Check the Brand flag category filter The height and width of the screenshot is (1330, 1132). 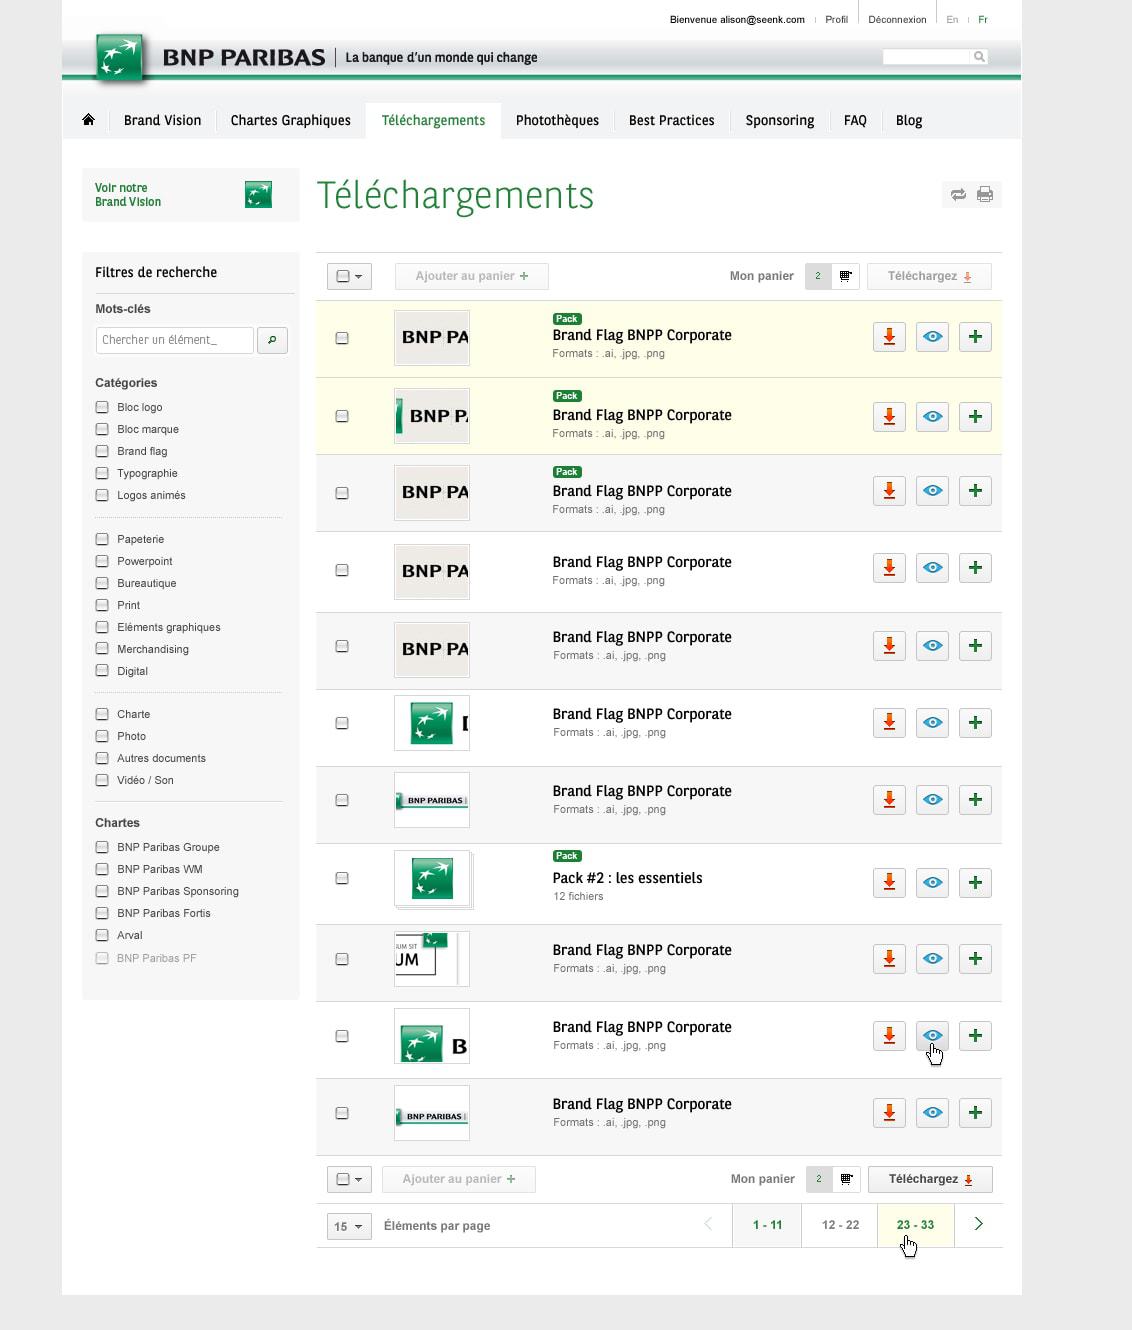click(x=102, y=450)
